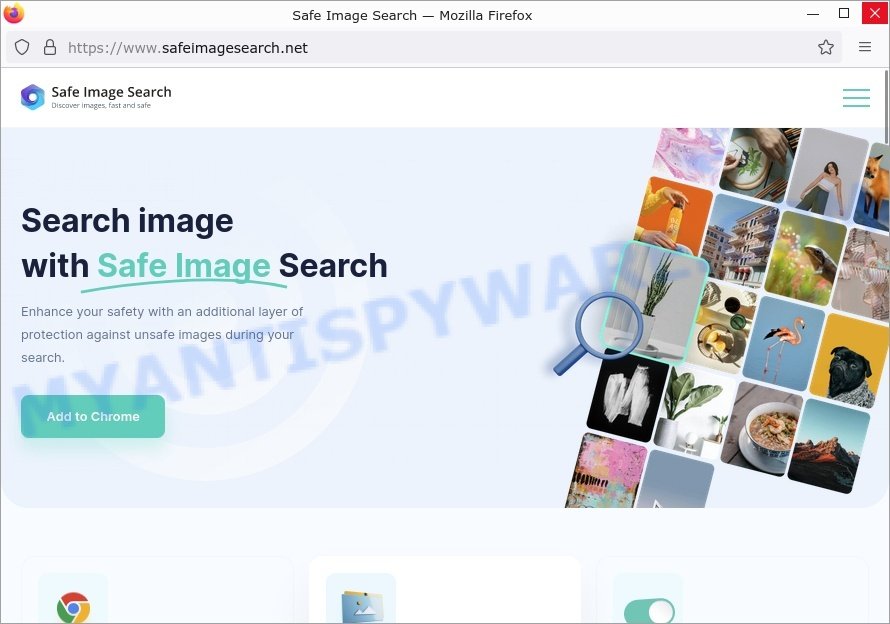The image size is (890, 624).
Task: Click the woman in white top thumbnail
Action: click(828, 174)
